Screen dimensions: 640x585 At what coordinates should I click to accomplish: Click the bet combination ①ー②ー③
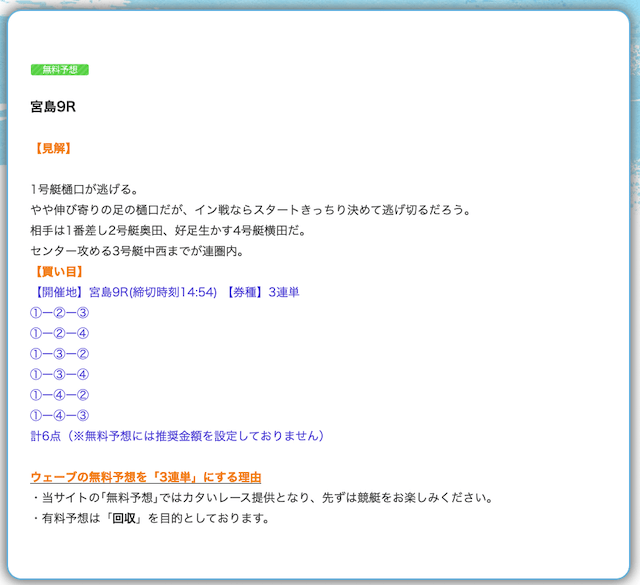(60, 313)
